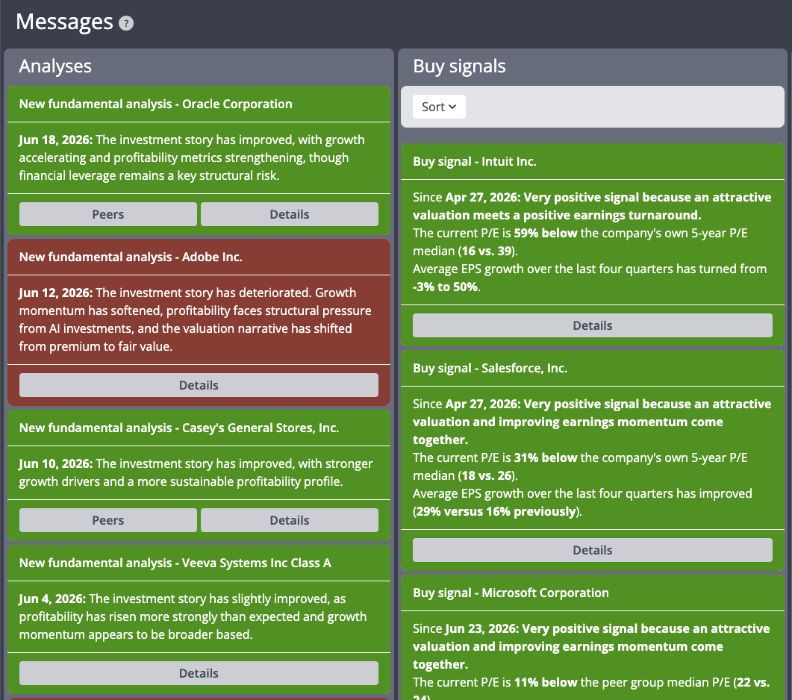Click the 'Jun 18, 2026:' date text
The height and width of the screenshot is (700, 792).
[x=56, y=140]
